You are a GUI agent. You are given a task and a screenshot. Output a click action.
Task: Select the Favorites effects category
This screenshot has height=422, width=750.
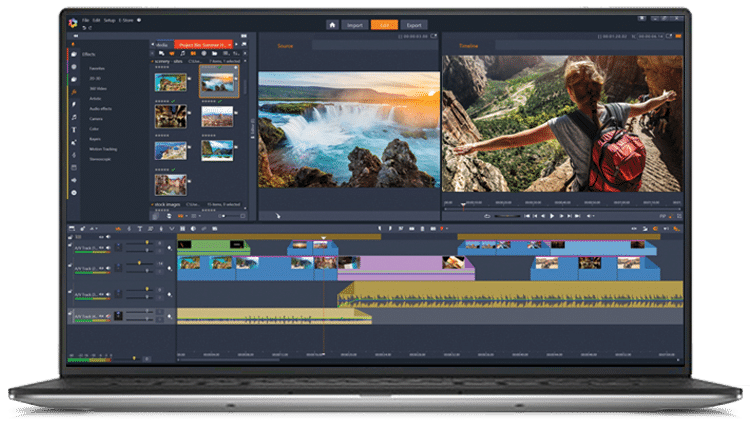point(97,68)
